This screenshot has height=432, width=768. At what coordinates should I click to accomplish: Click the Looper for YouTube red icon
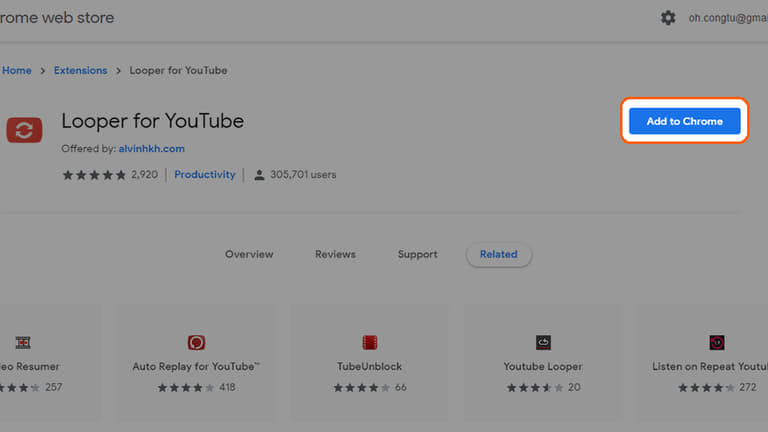pos(24,130)
